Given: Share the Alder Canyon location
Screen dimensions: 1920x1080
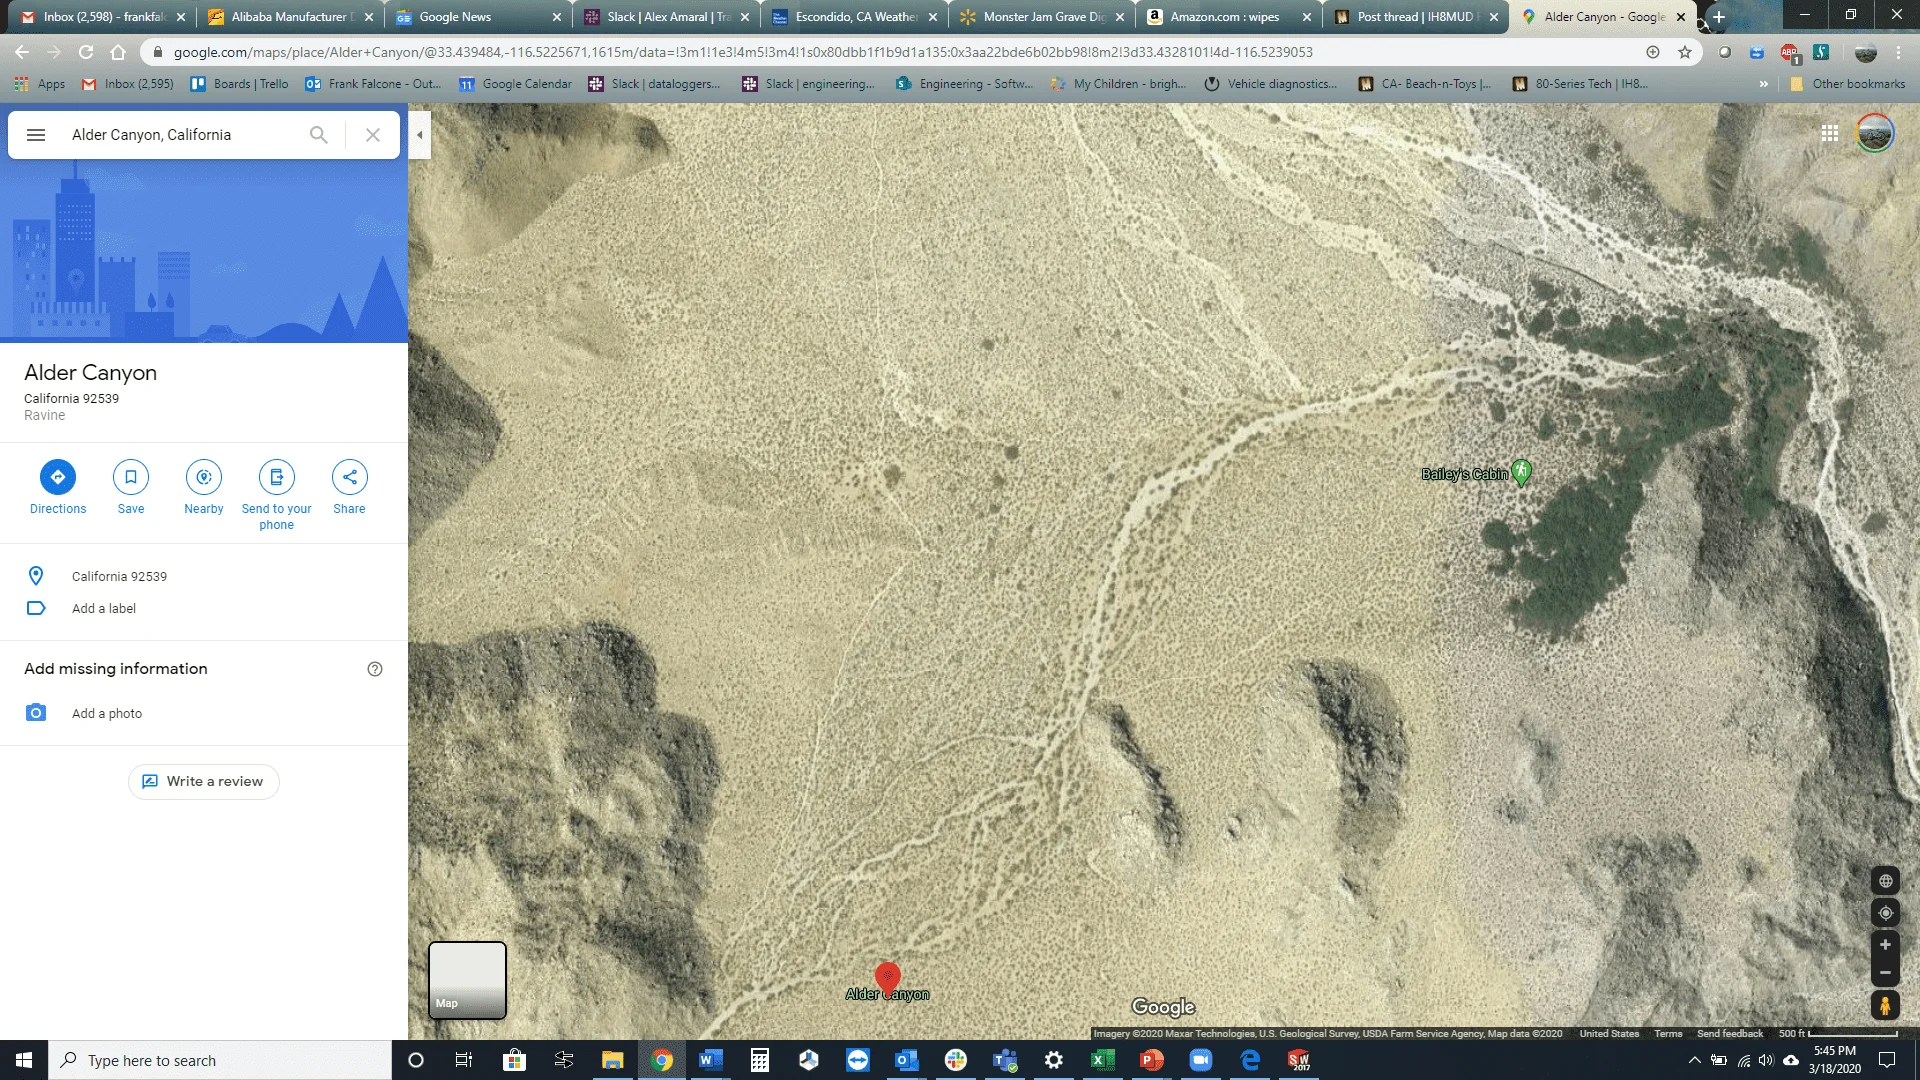Looking at the screenshot, I should pos(349,487).
